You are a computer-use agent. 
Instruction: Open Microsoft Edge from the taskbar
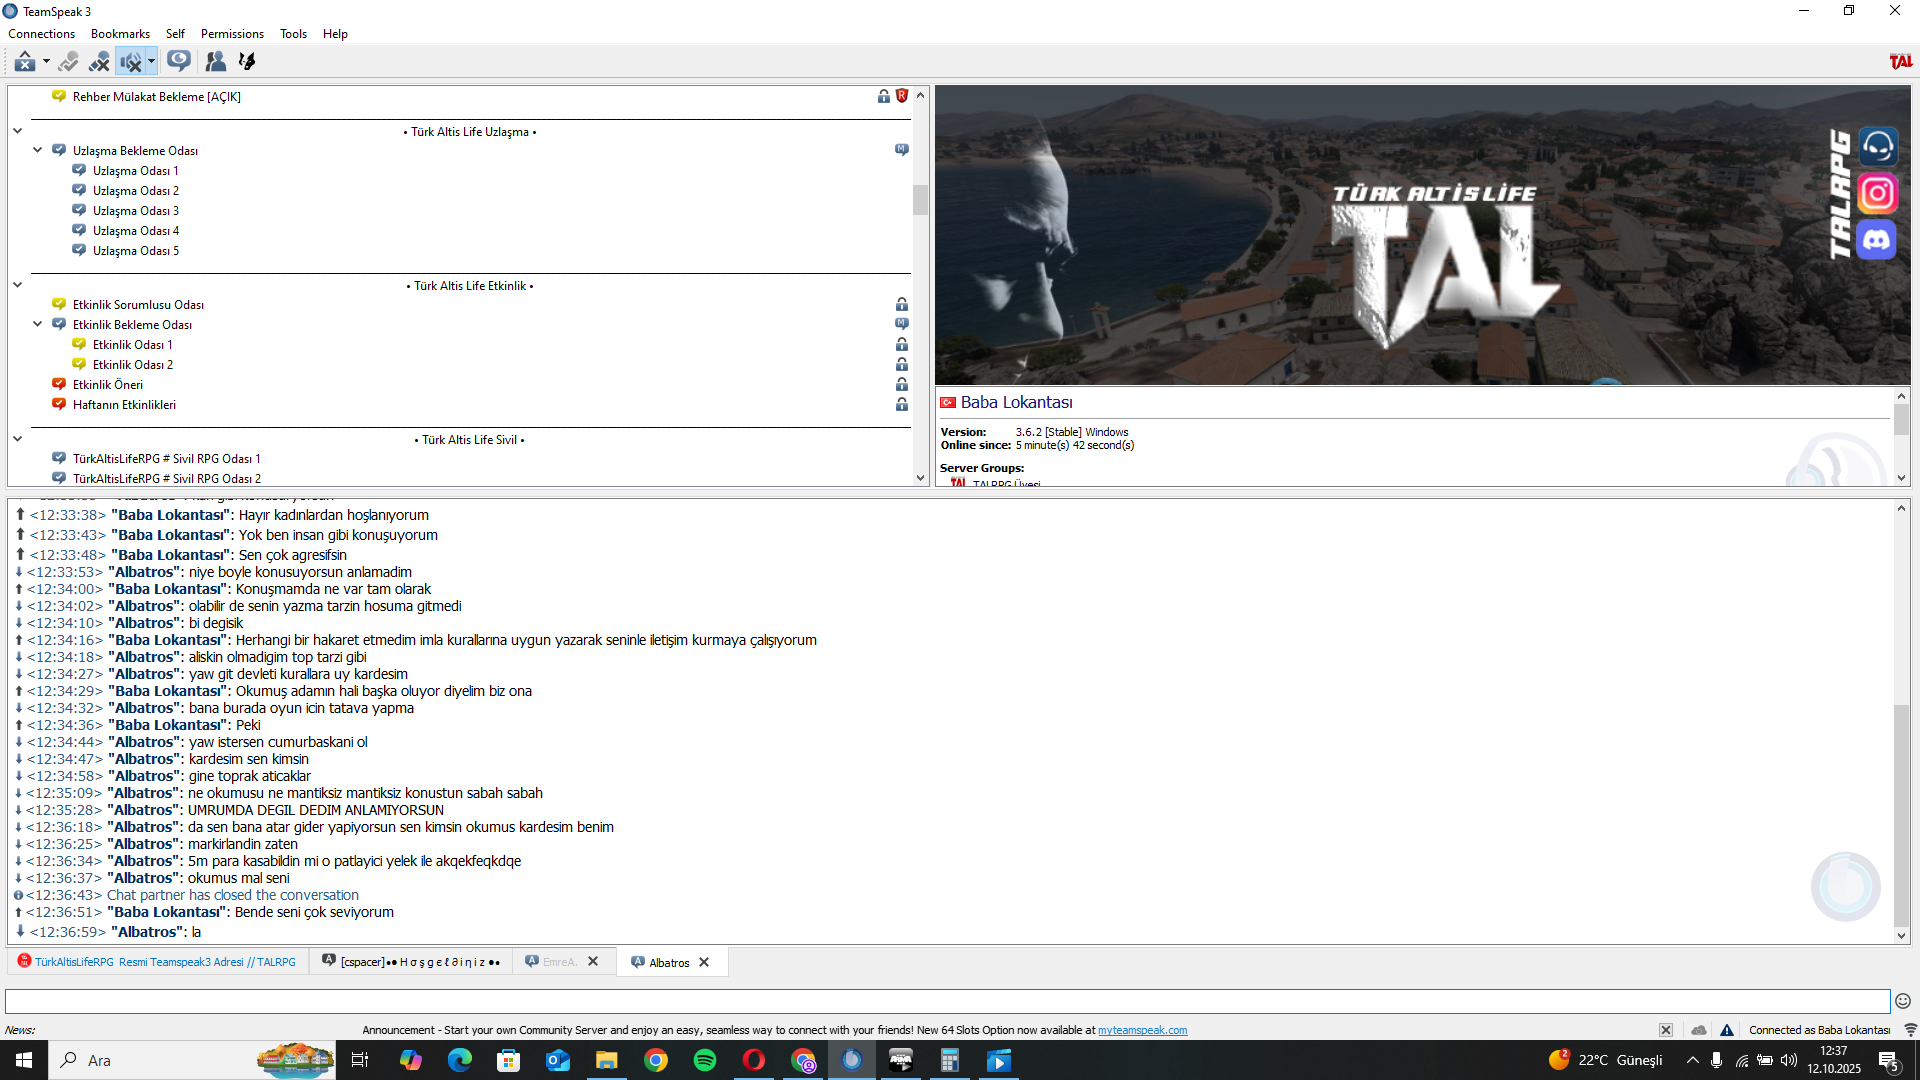[460, 1060]
